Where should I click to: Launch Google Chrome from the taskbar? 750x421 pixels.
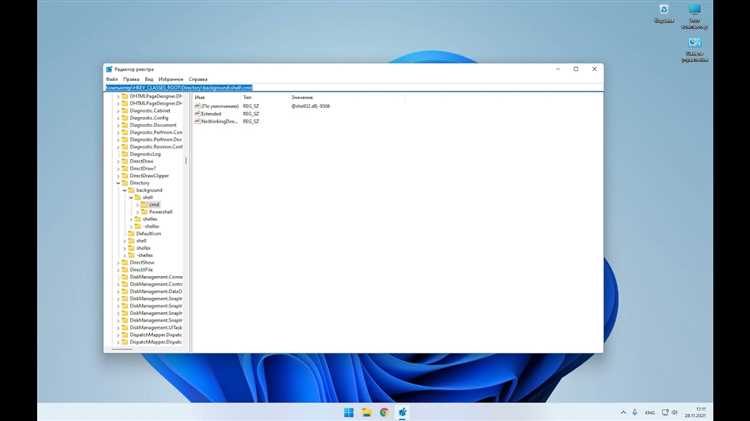coord(384,412)
